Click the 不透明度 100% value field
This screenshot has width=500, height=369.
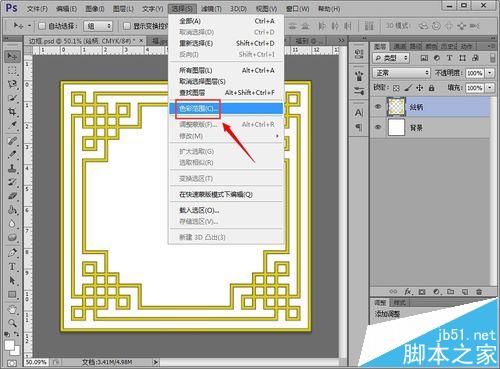[475, 73]
